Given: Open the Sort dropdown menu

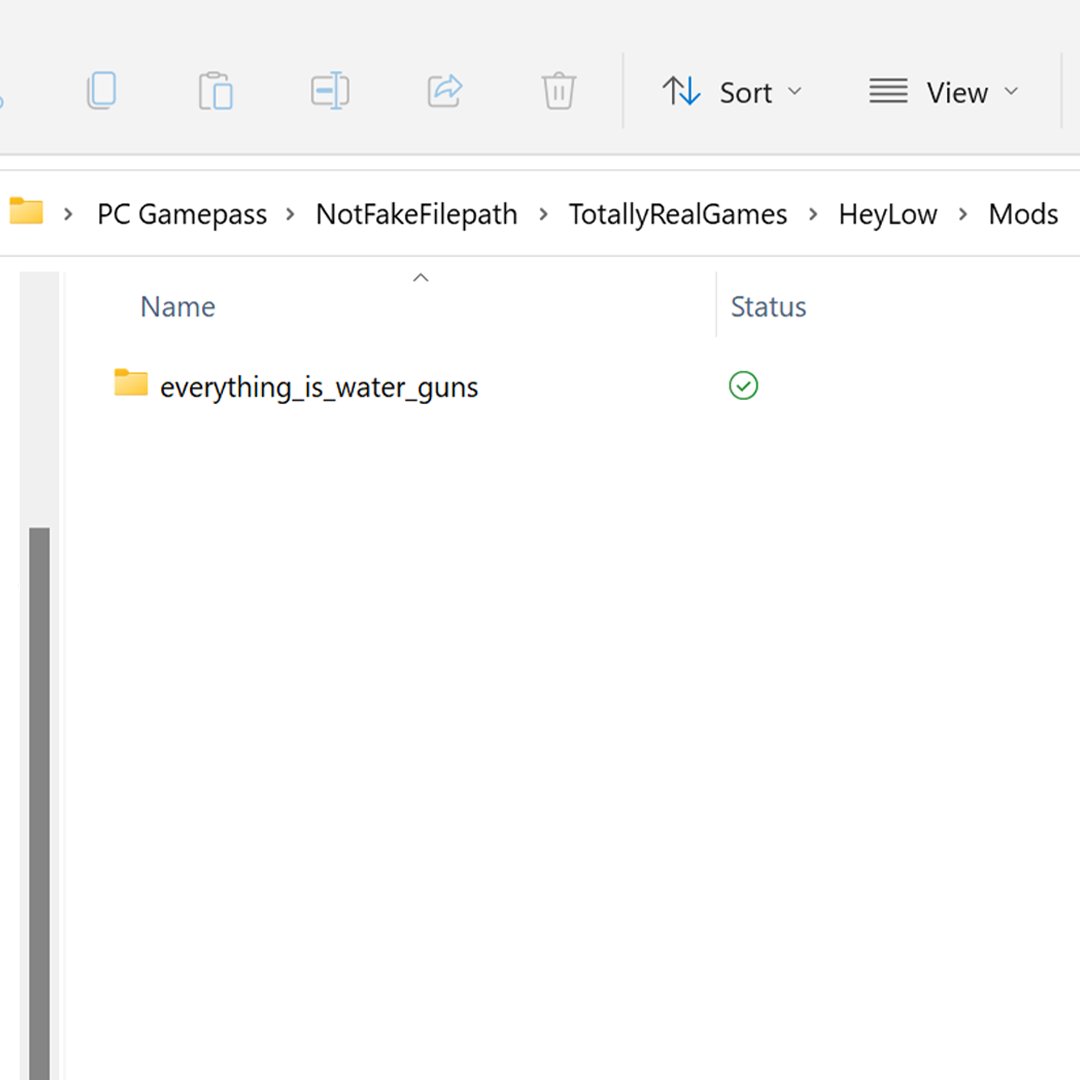Looking at the screenshot, I should point(731,92).
